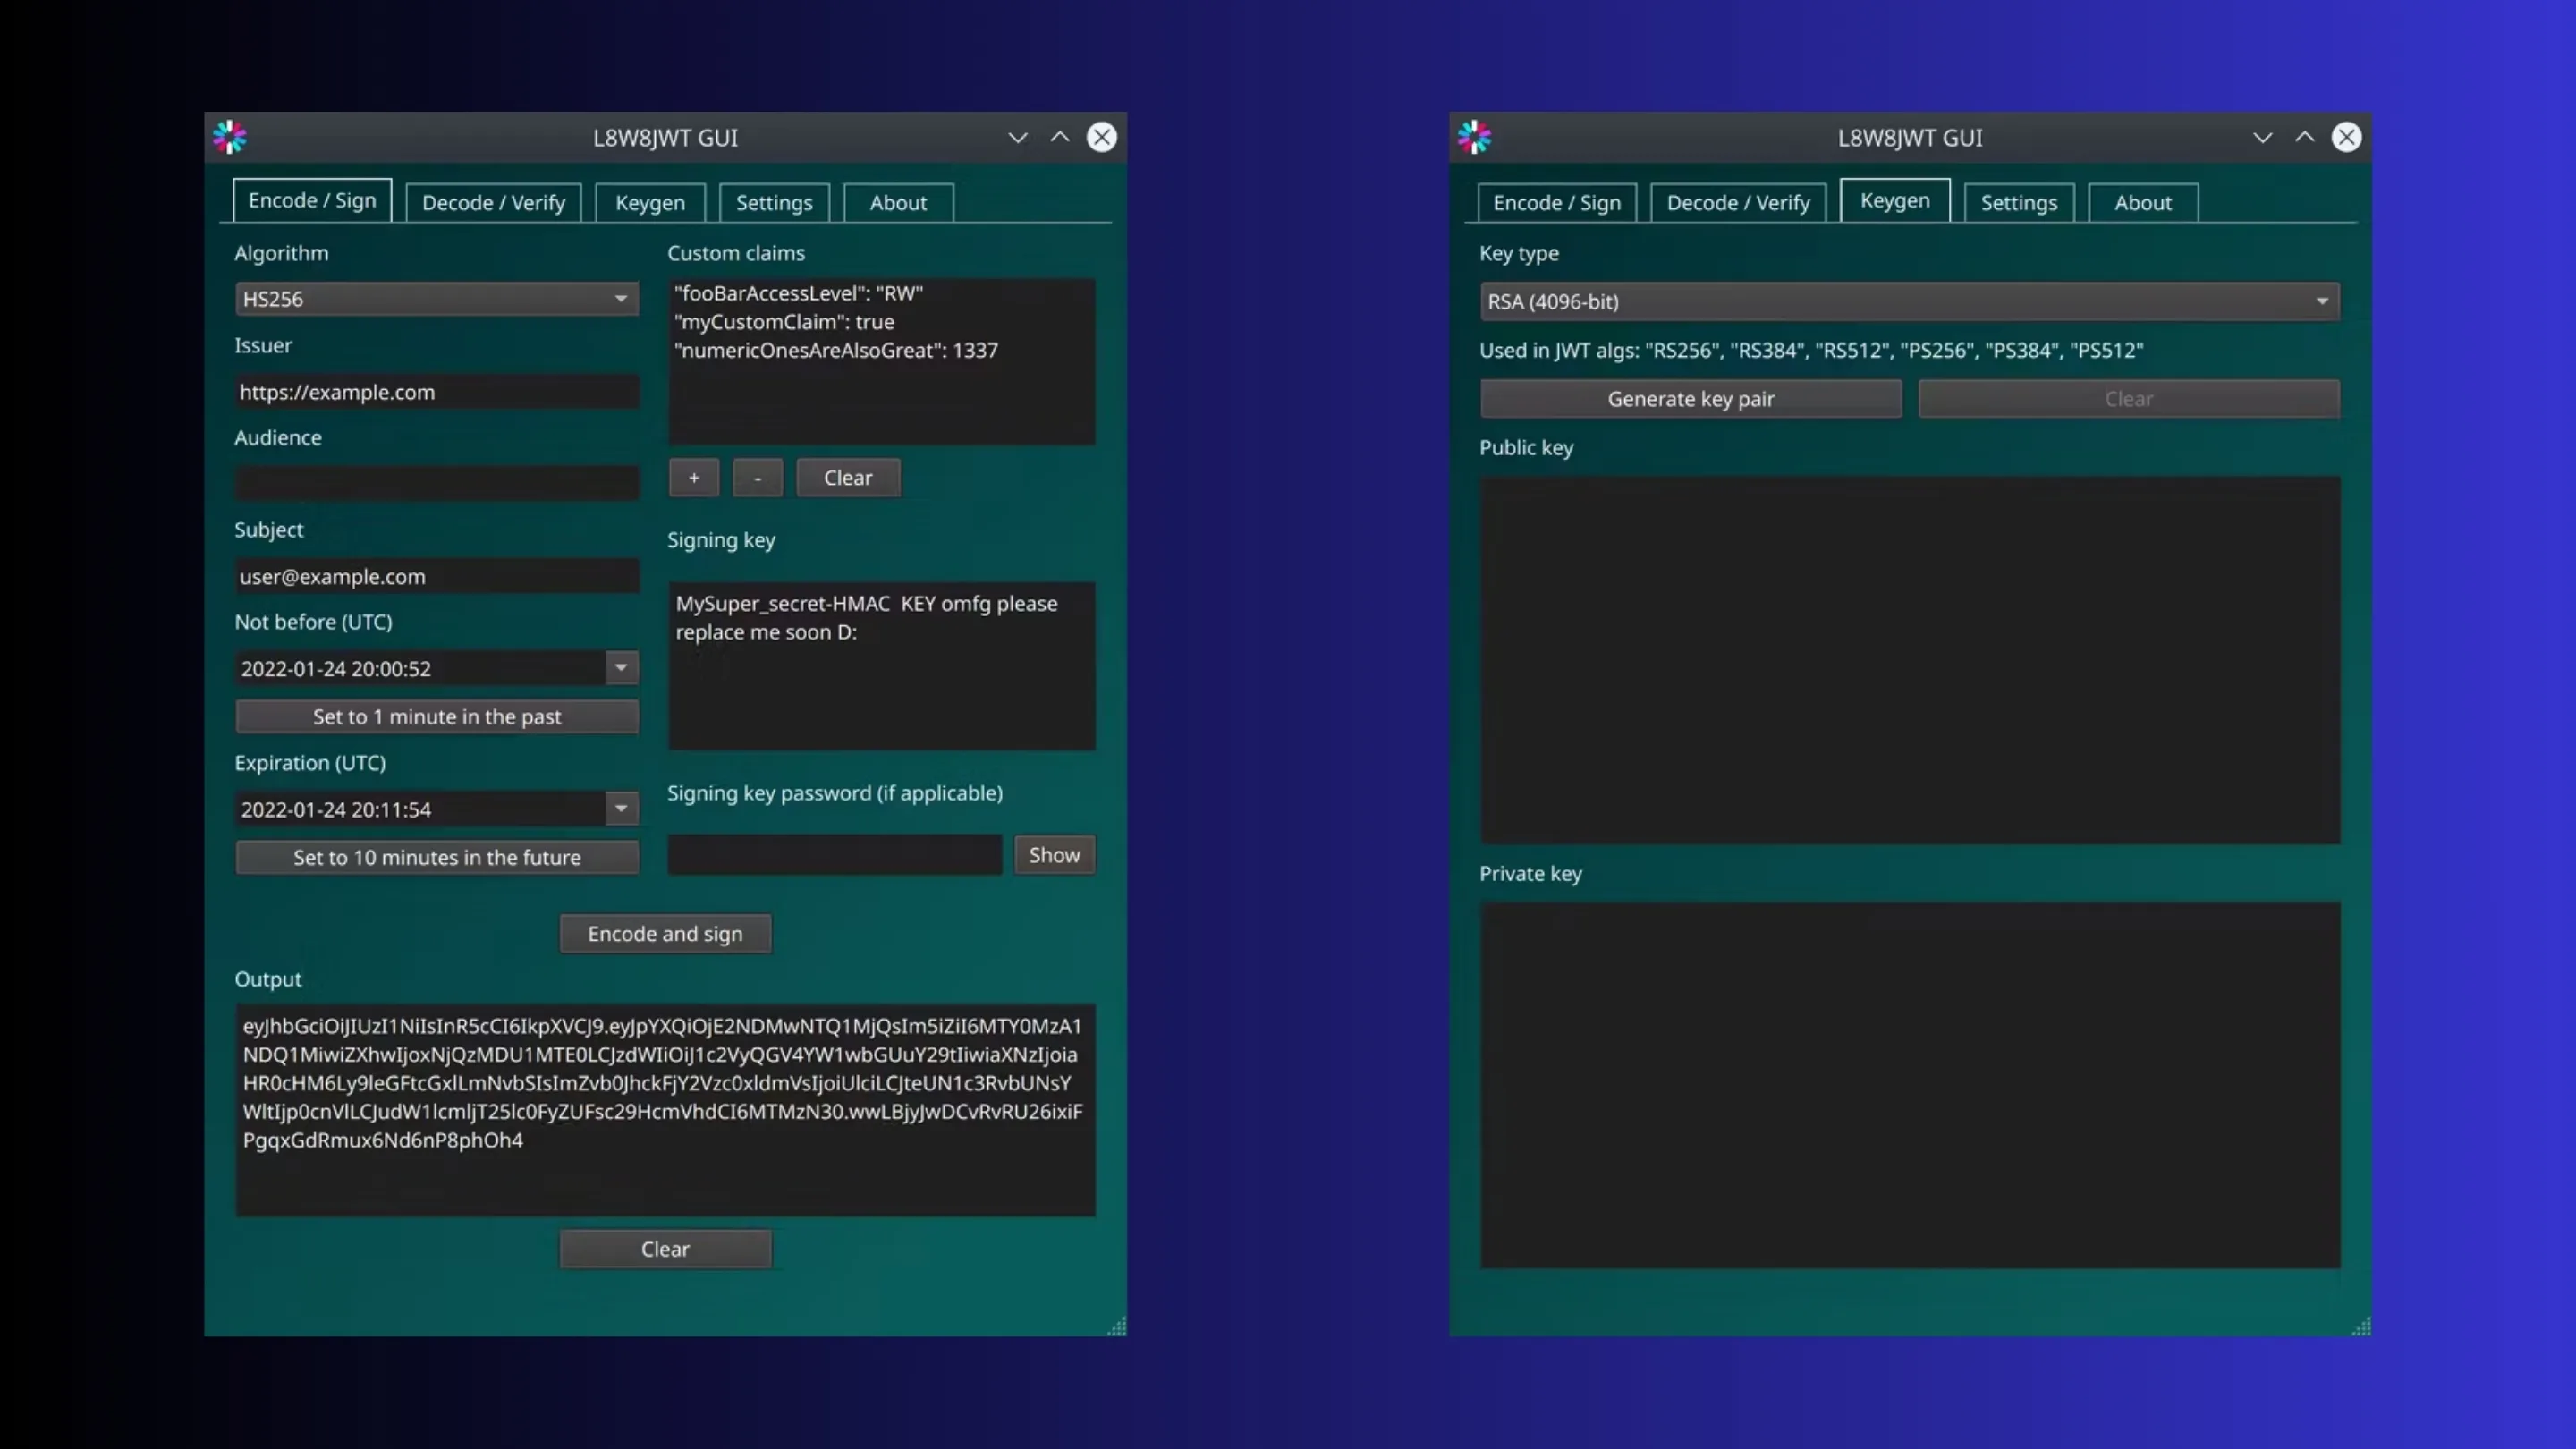Minimize the left L8W8JWT window
The image size is (2576, 1449).
1018,137
